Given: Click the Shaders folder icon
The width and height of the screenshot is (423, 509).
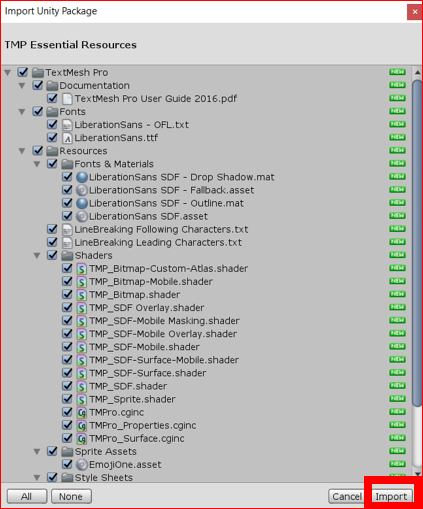Looking at the screenshot, I should click(x=67, y=255).
